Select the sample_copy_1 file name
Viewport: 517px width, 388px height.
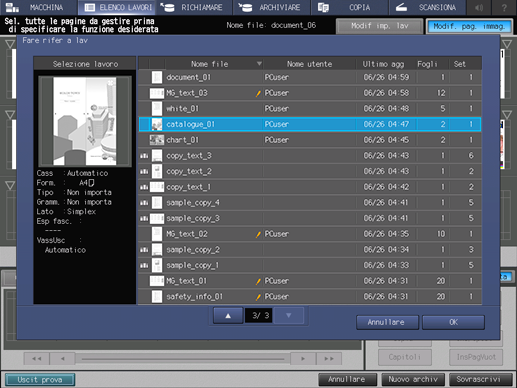click(x=192, y=265)
